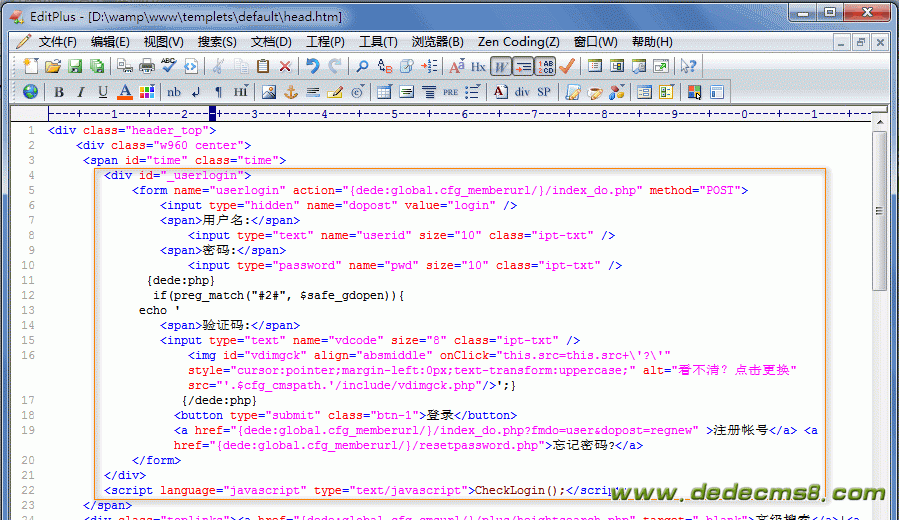Open the font color A dropdown
This screenshot has height=520, width=899.
click(x=125, y=92)
